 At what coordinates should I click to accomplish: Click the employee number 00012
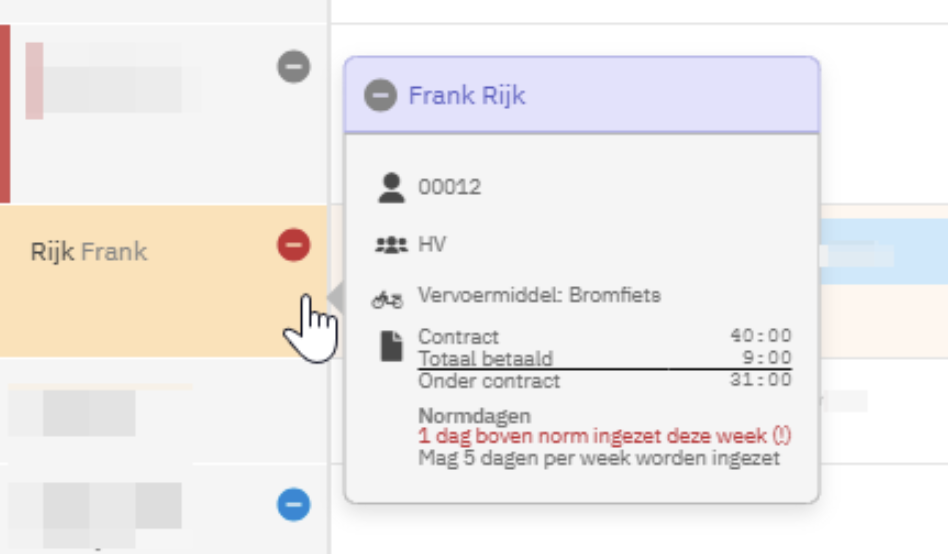[449, 188]
